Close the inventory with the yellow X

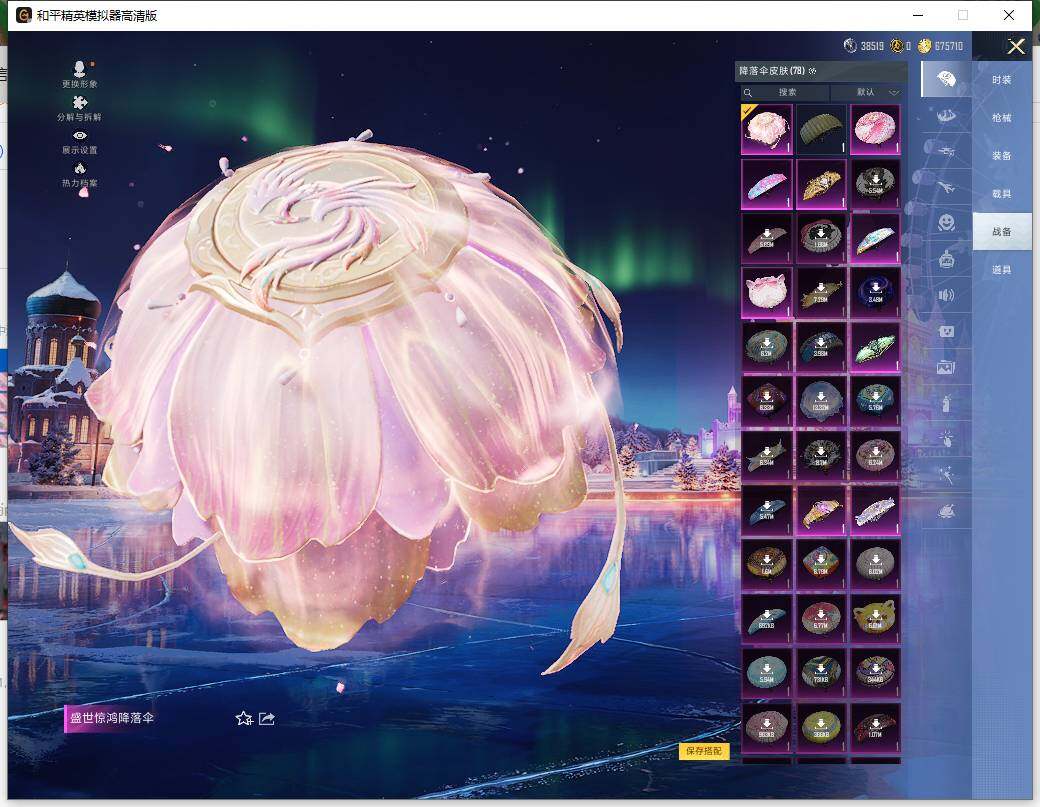coord(1016,46)
